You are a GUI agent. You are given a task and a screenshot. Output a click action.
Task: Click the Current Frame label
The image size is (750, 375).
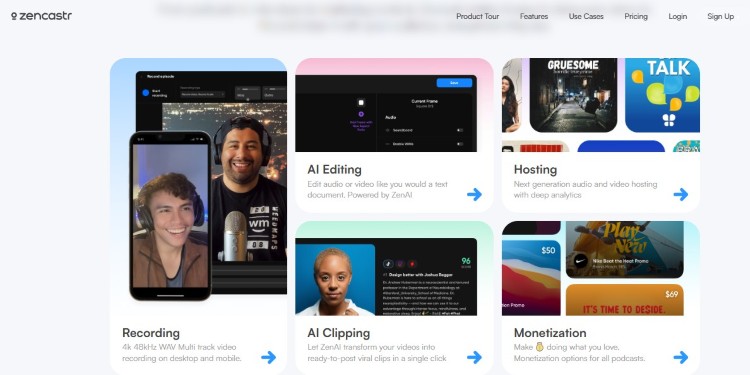424,101
